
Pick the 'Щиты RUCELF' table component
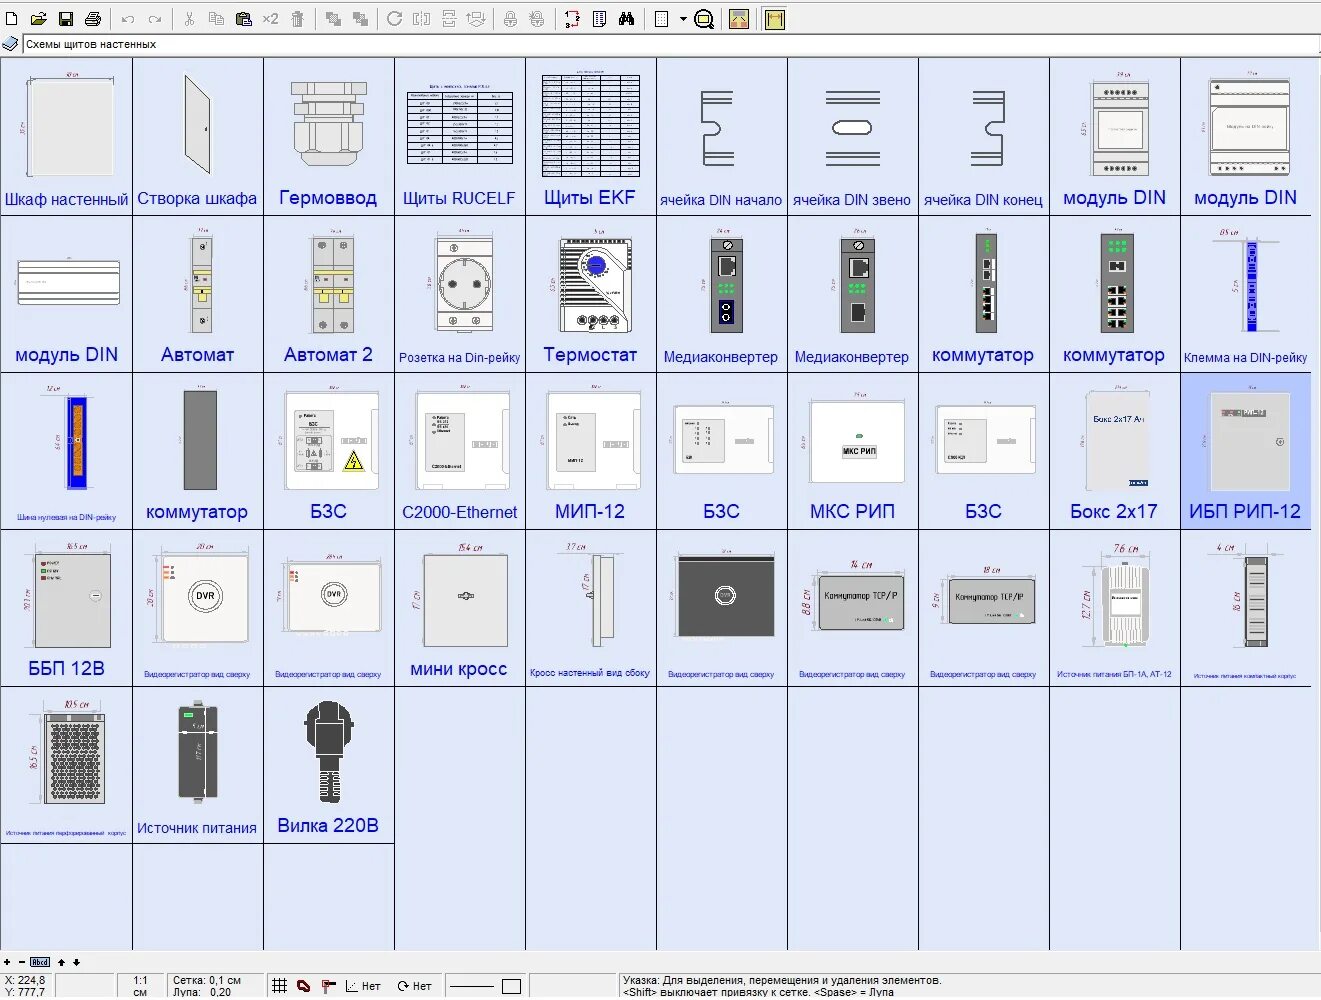click(459, 135)
